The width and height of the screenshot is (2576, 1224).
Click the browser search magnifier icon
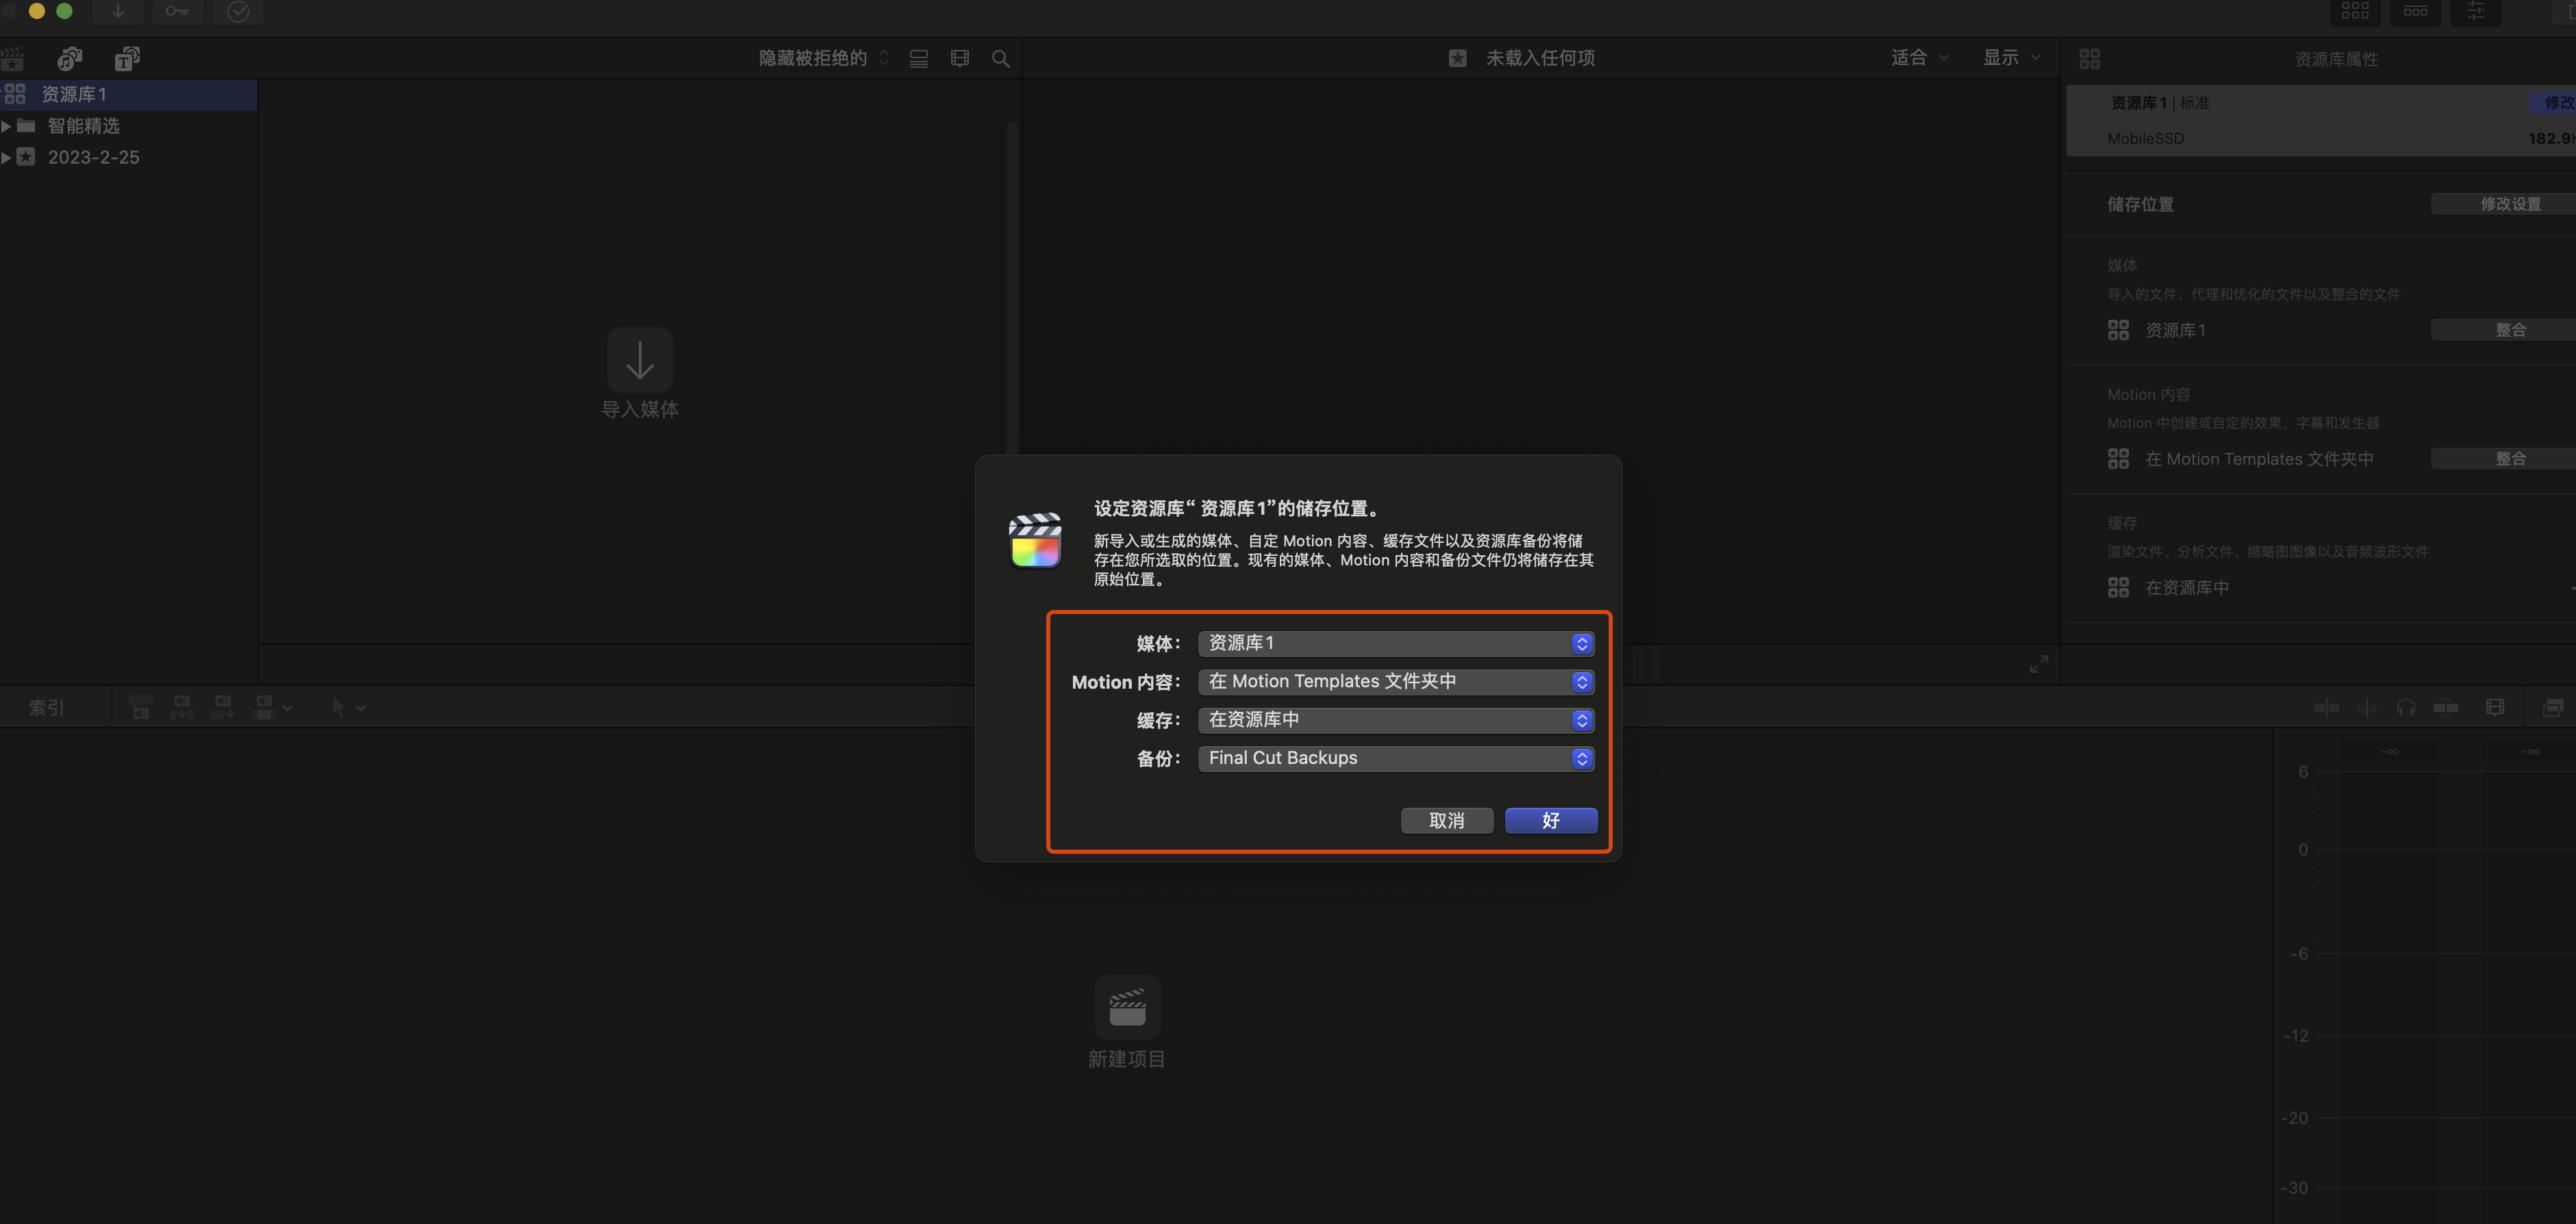(1000, 59)
